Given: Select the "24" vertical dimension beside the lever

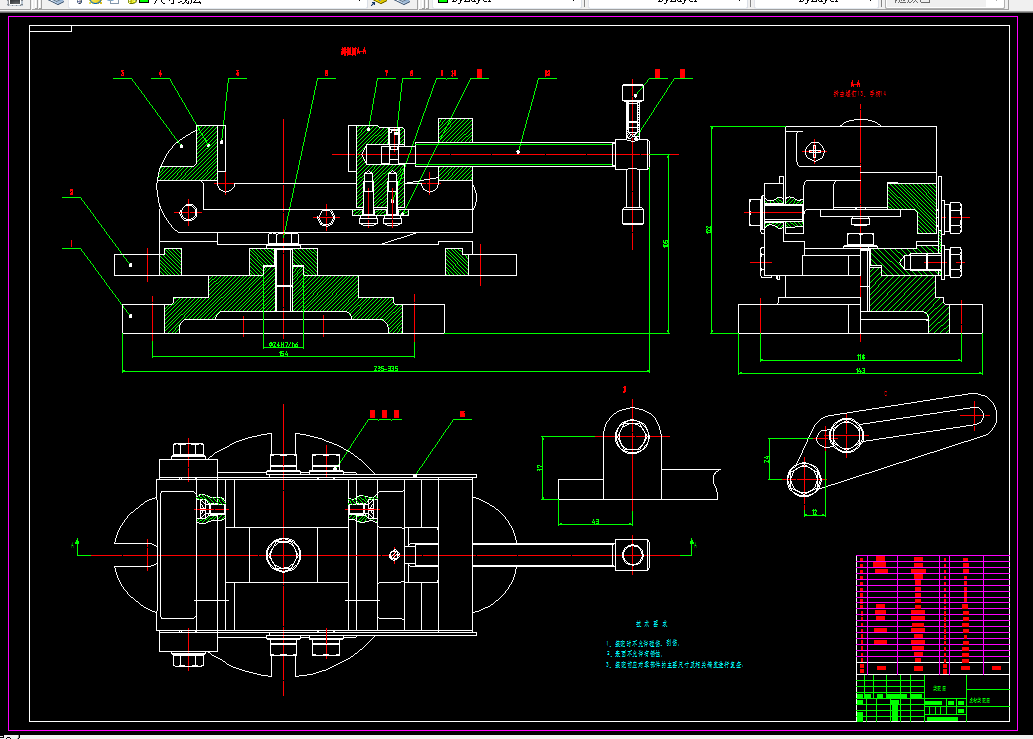Looking at the screenshot, I should tap(767, 459).
